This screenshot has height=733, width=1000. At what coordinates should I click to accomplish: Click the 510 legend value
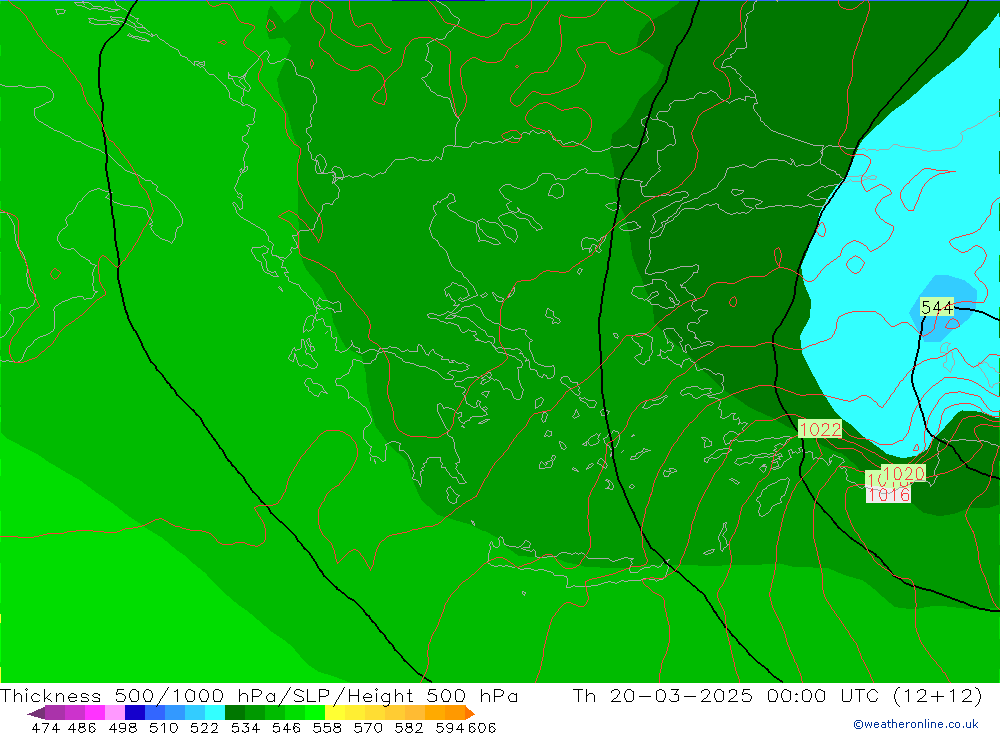pyautogui.click(x=163, y=728)
